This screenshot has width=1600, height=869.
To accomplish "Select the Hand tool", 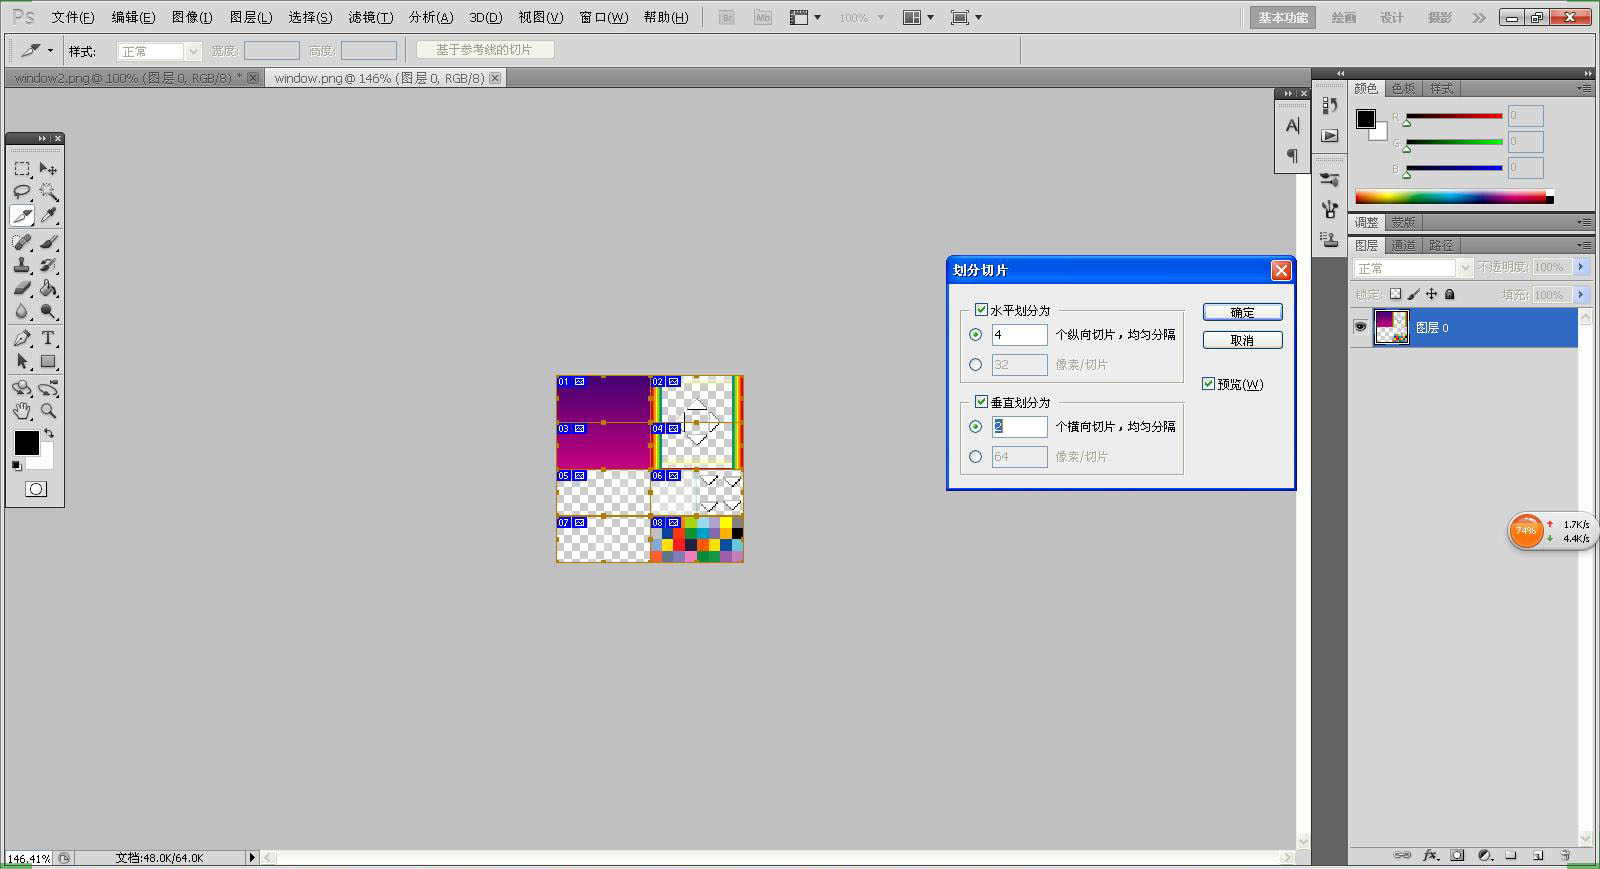I will pos(22,411).
